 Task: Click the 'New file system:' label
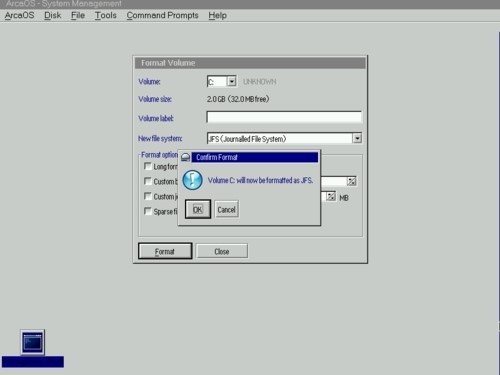coord(160,138)
